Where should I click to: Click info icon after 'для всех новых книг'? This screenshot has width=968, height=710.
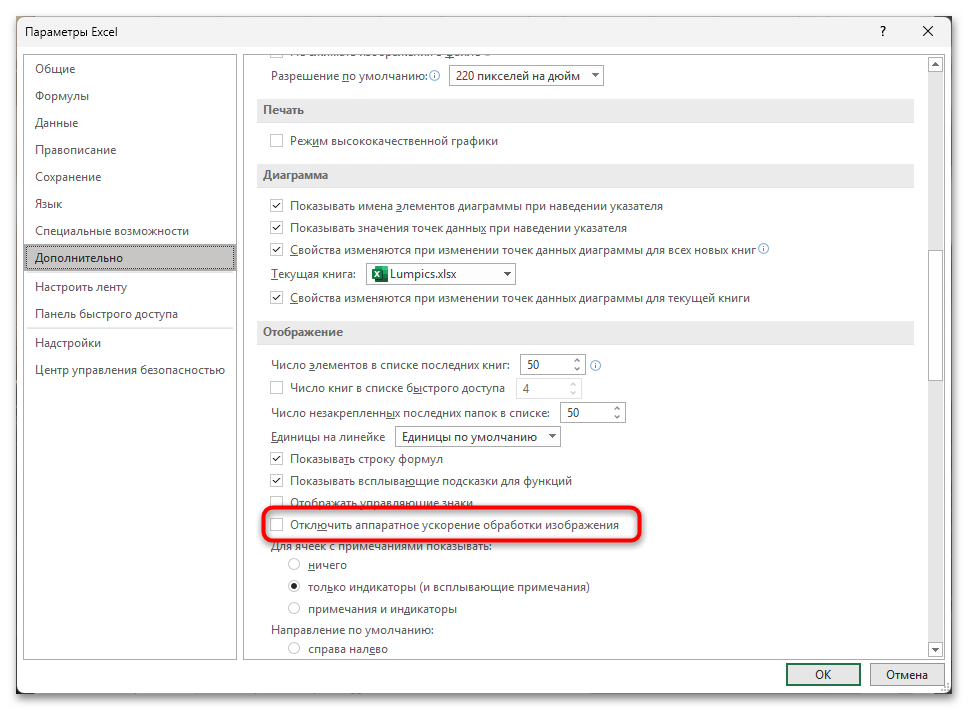click(764, 249)
